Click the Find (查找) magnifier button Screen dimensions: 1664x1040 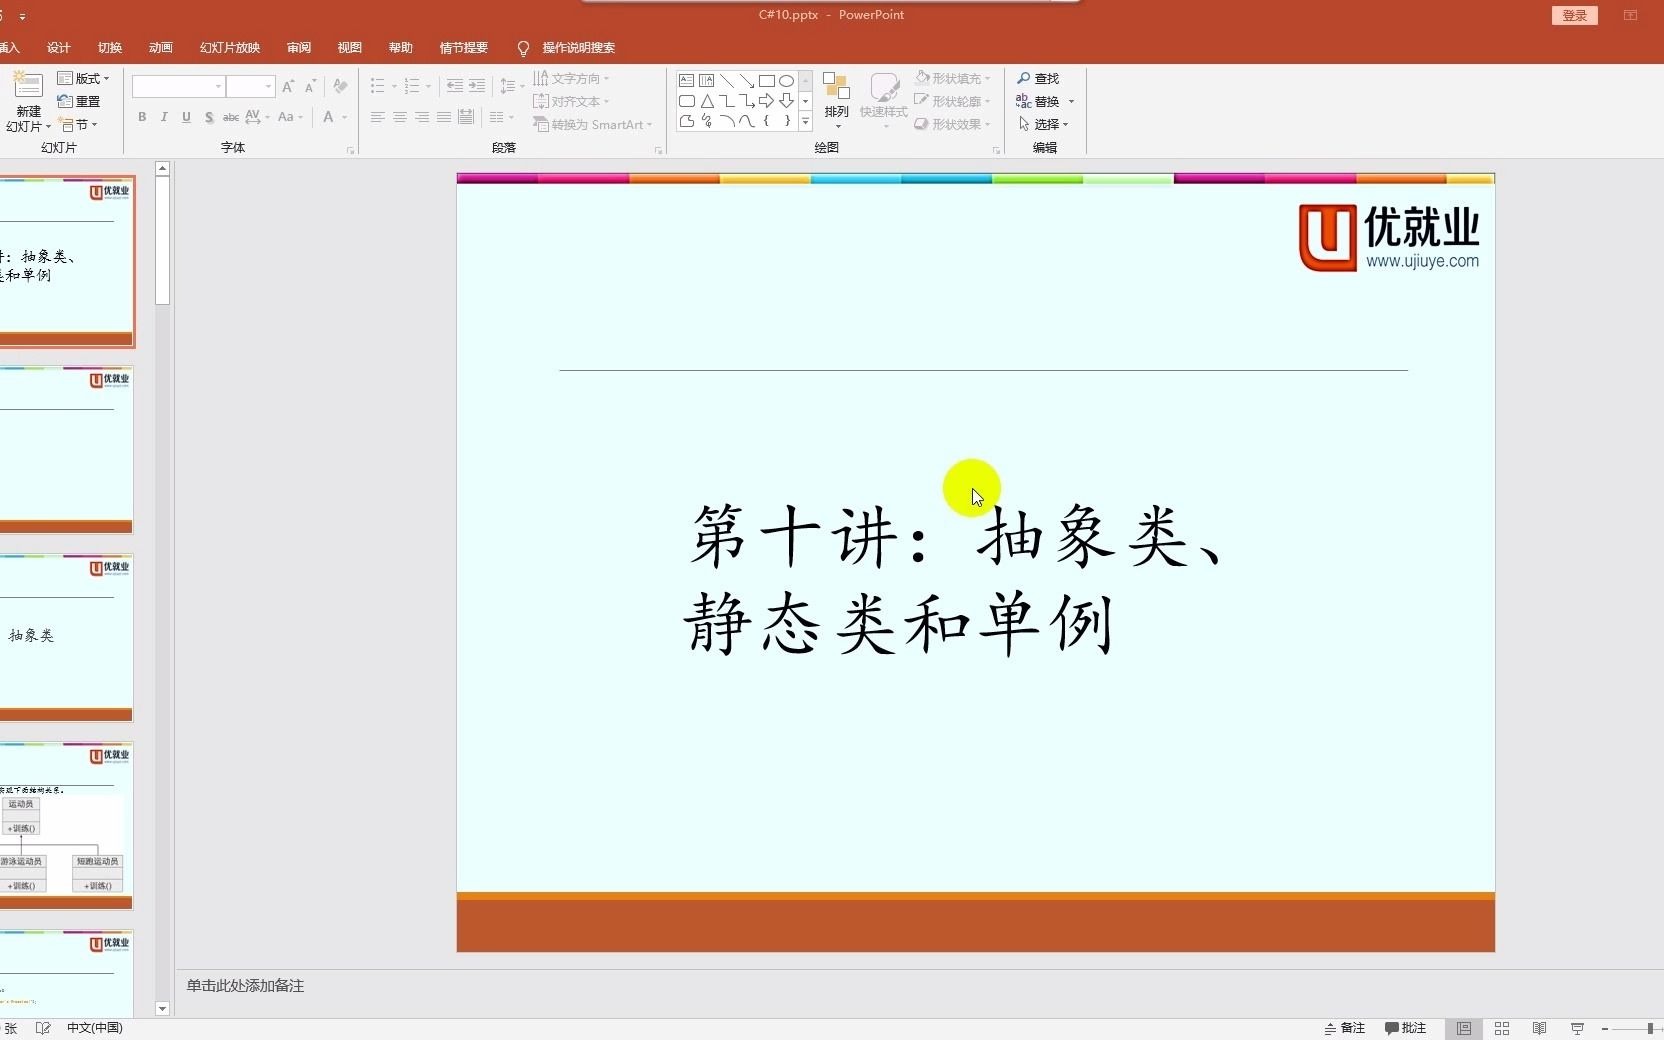tap(1038, 78)
